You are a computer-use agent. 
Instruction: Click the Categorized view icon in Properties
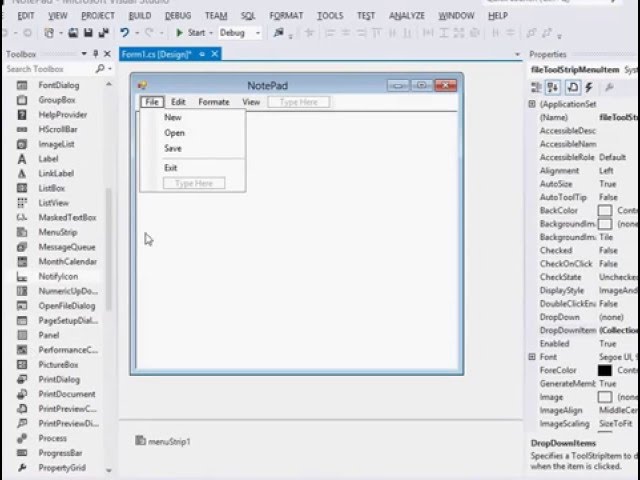point(536,87)
